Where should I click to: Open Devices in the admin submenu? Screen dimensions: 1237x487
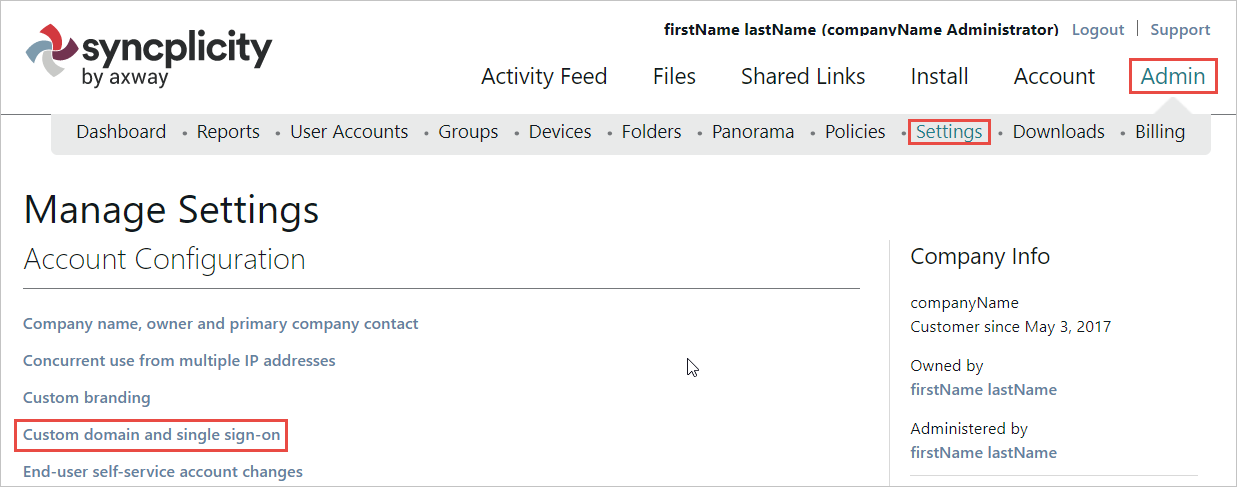pyautogui.click(x=560, y=132)
